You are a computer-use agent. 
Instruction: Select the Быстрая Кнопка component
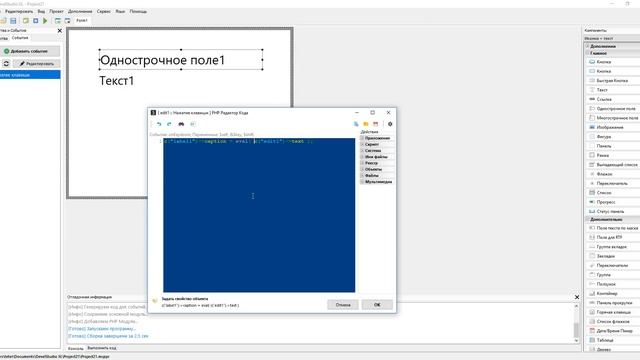coord(613,80)
